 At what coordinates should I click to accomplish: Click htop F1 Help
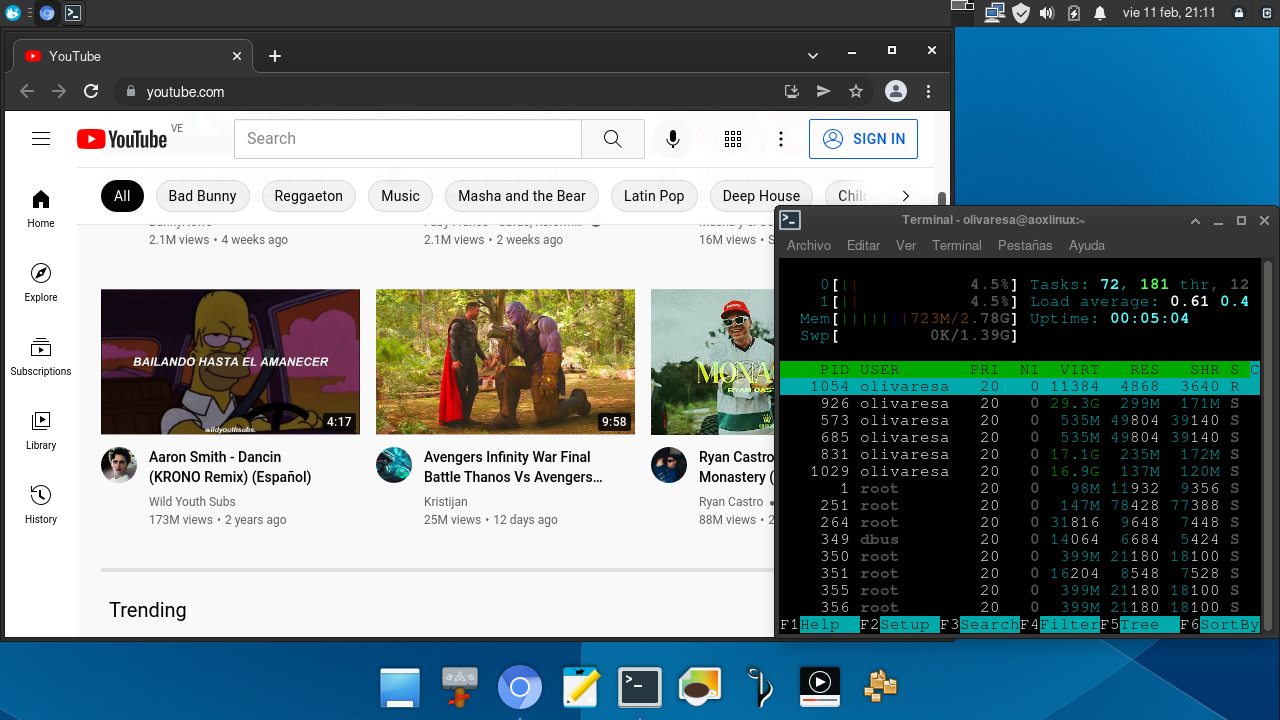tap(820, 625)
